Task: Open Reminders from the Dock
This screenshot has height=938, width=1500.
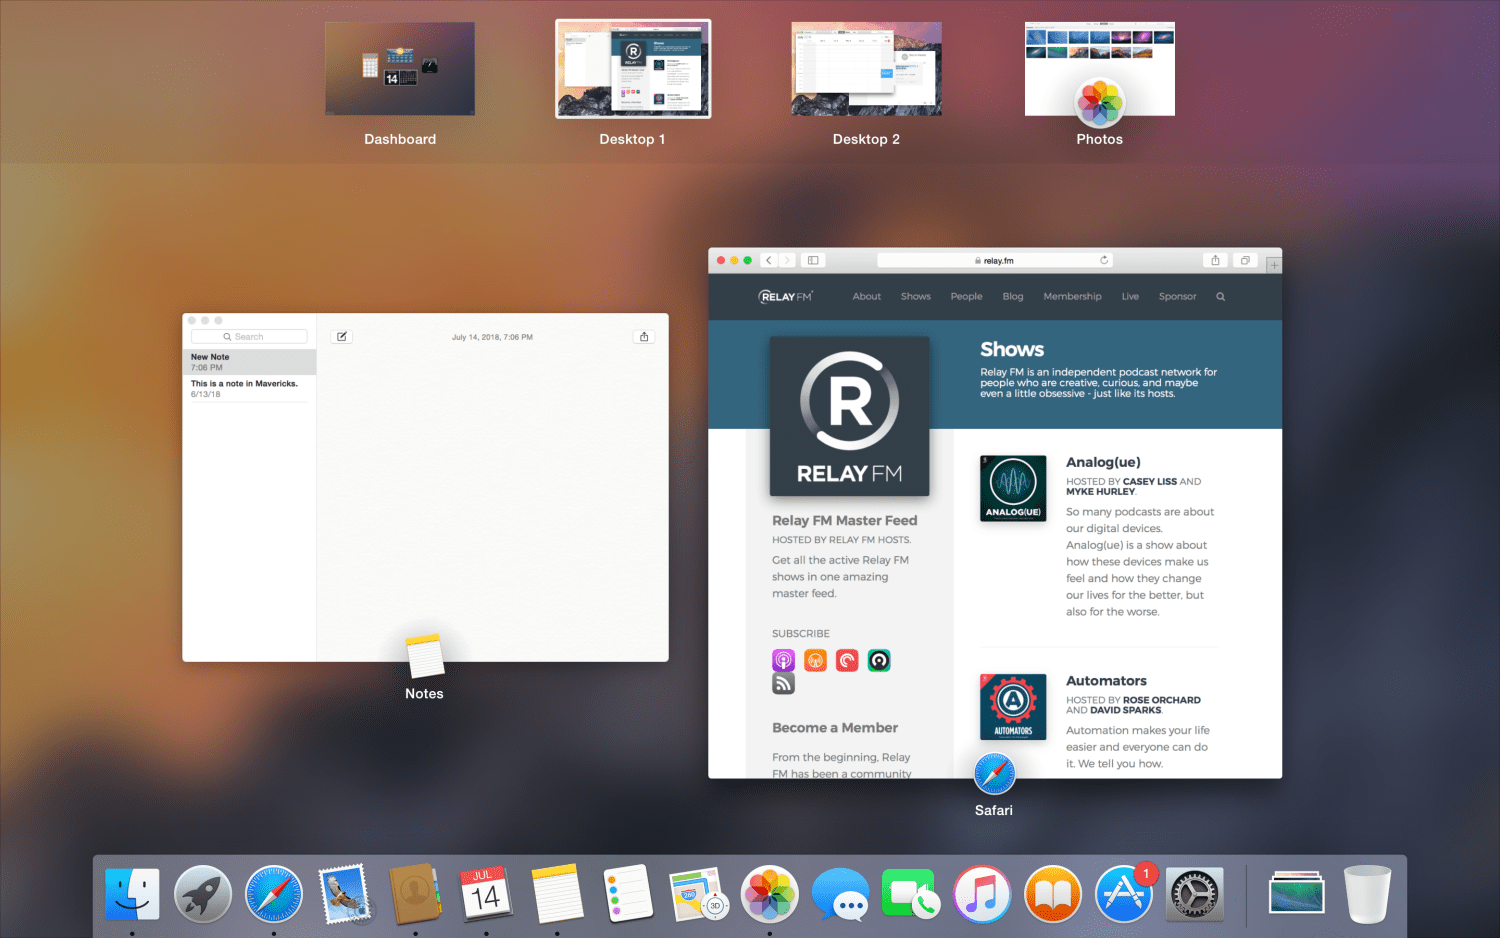Action: [x=628, y=893]
